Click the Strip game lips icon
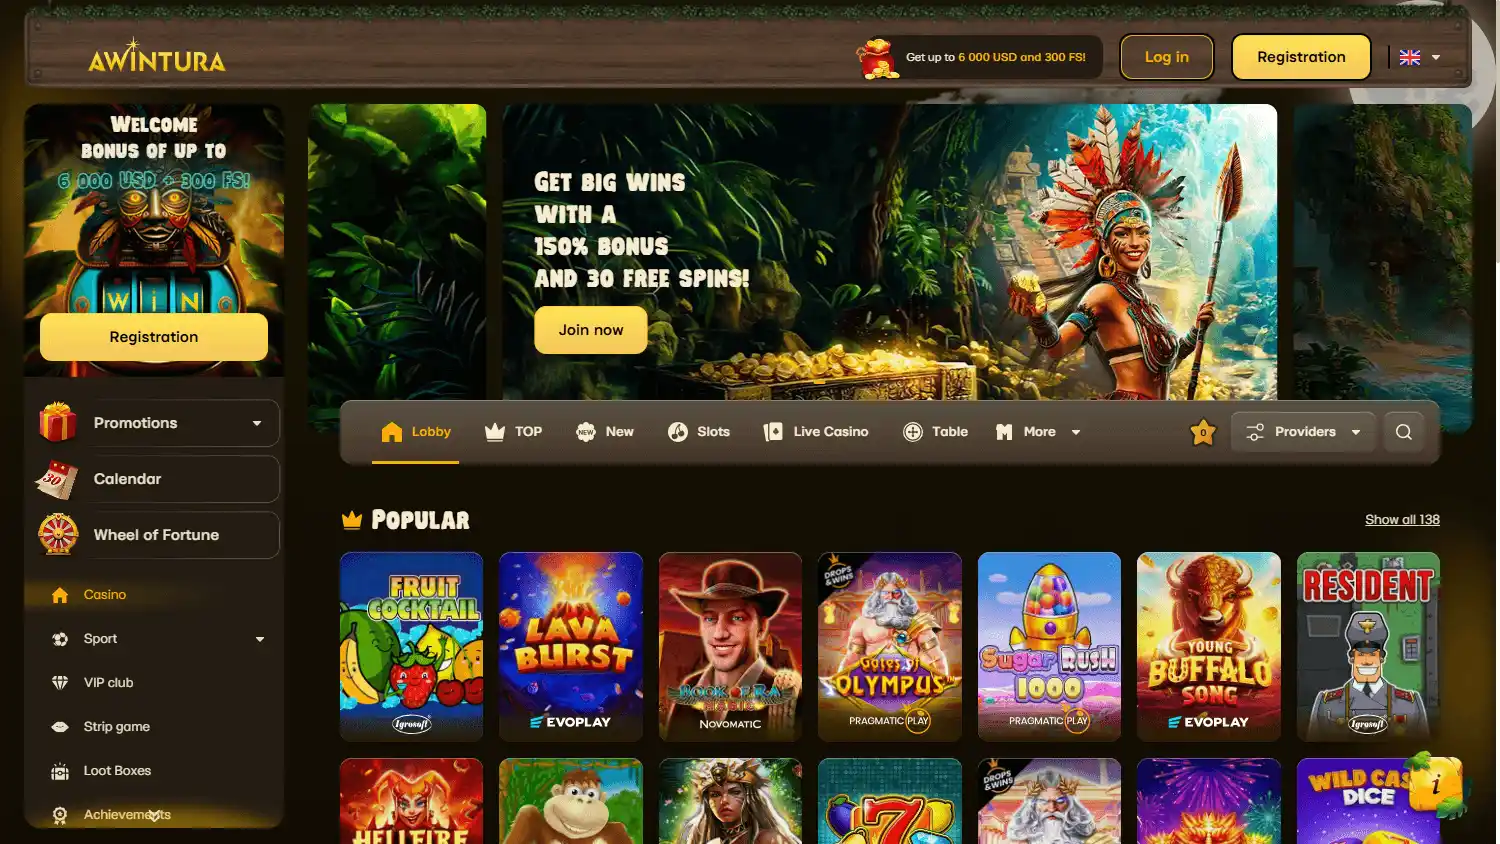Screen dimensions: 1500x844 point(60,727)
